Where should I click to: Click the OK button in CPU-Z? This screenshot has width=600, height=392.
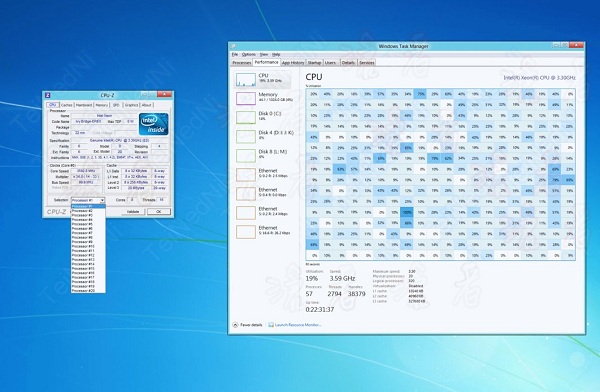click(x=159, y=211)
